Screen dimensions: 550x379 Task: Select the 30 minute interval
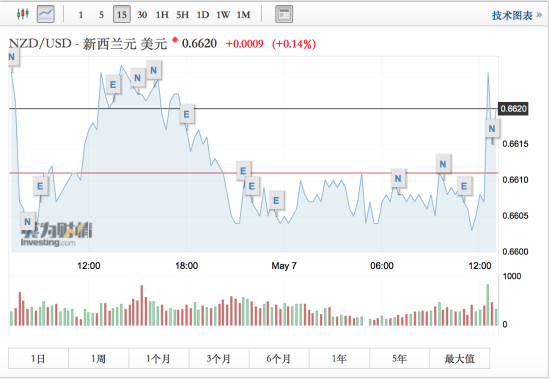[x=142, y=15]
